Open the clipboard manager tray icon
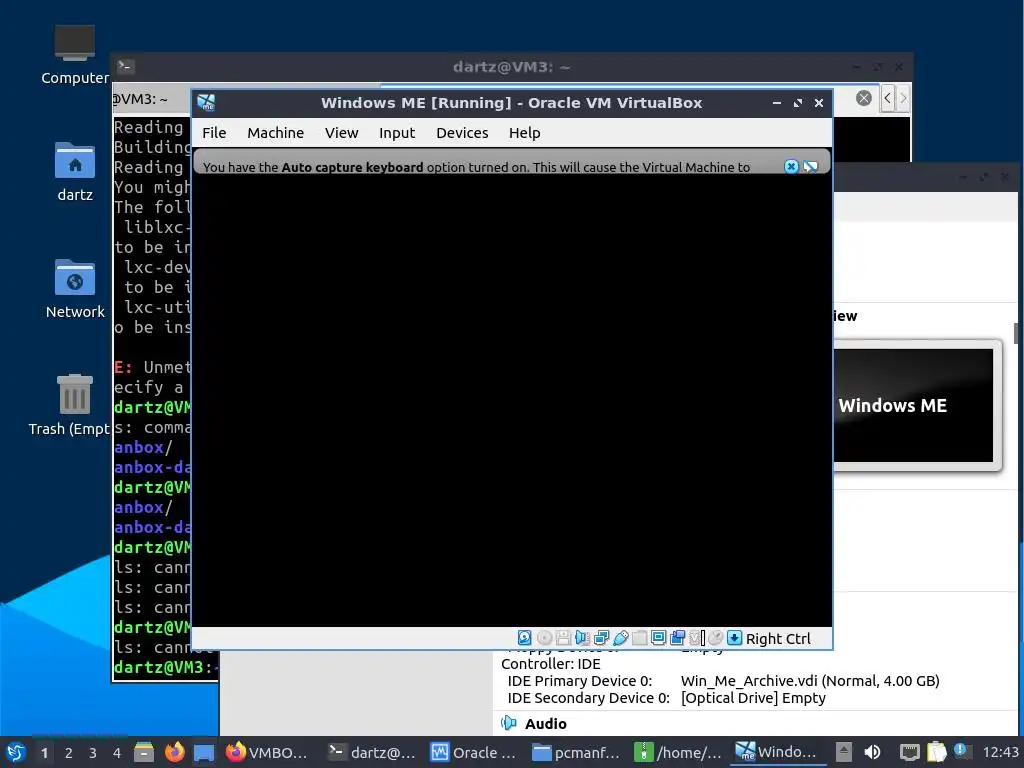 [x=936, y=752]
